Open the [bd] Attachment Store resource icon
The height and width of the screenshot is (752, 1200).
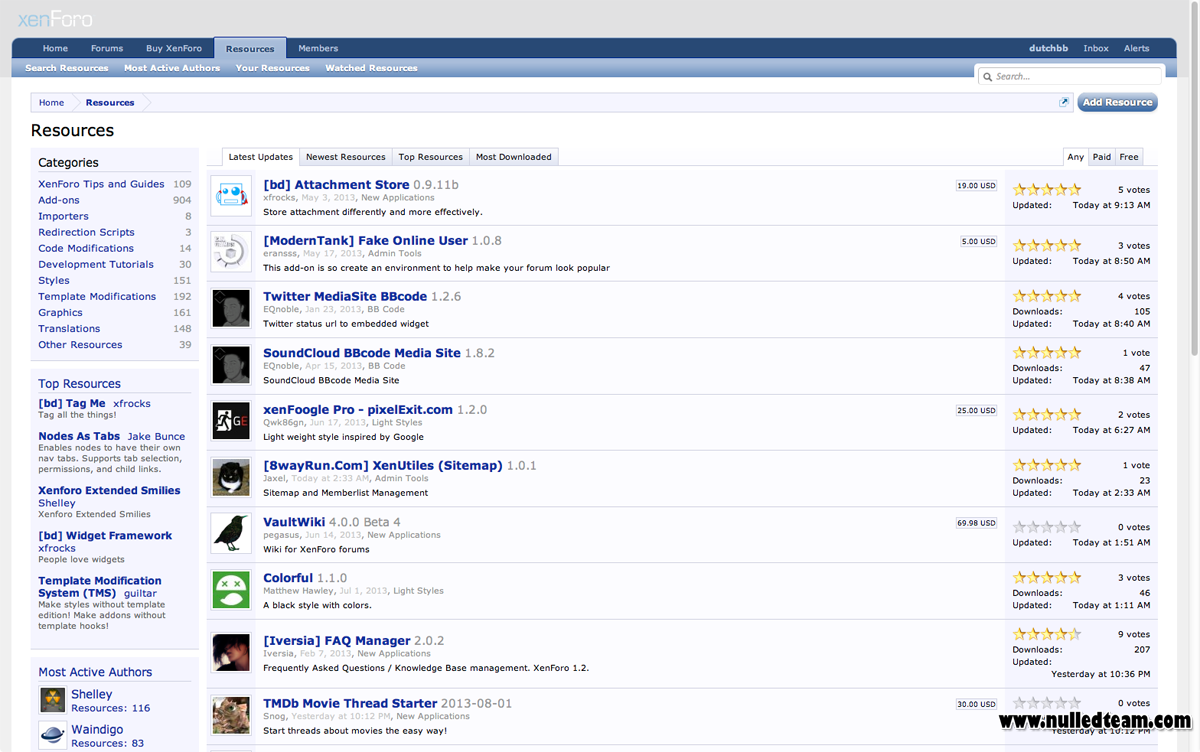click(231, 195)
